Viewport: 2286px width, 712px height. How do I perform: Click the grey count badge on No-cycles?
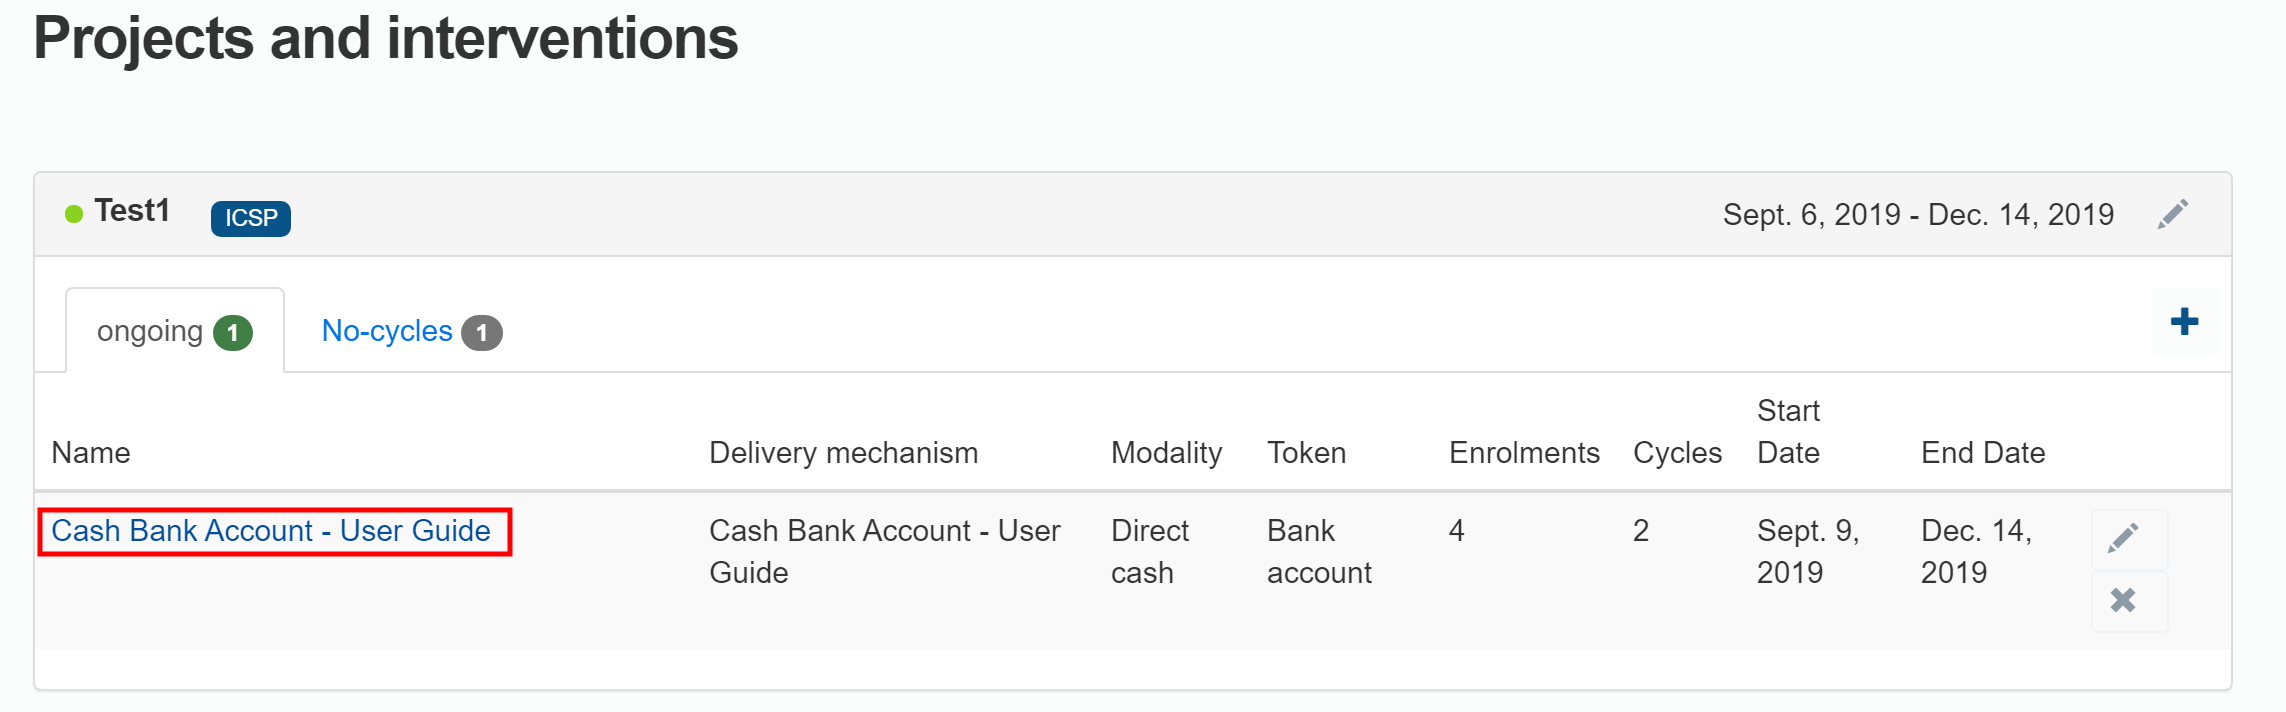(482, 333)
